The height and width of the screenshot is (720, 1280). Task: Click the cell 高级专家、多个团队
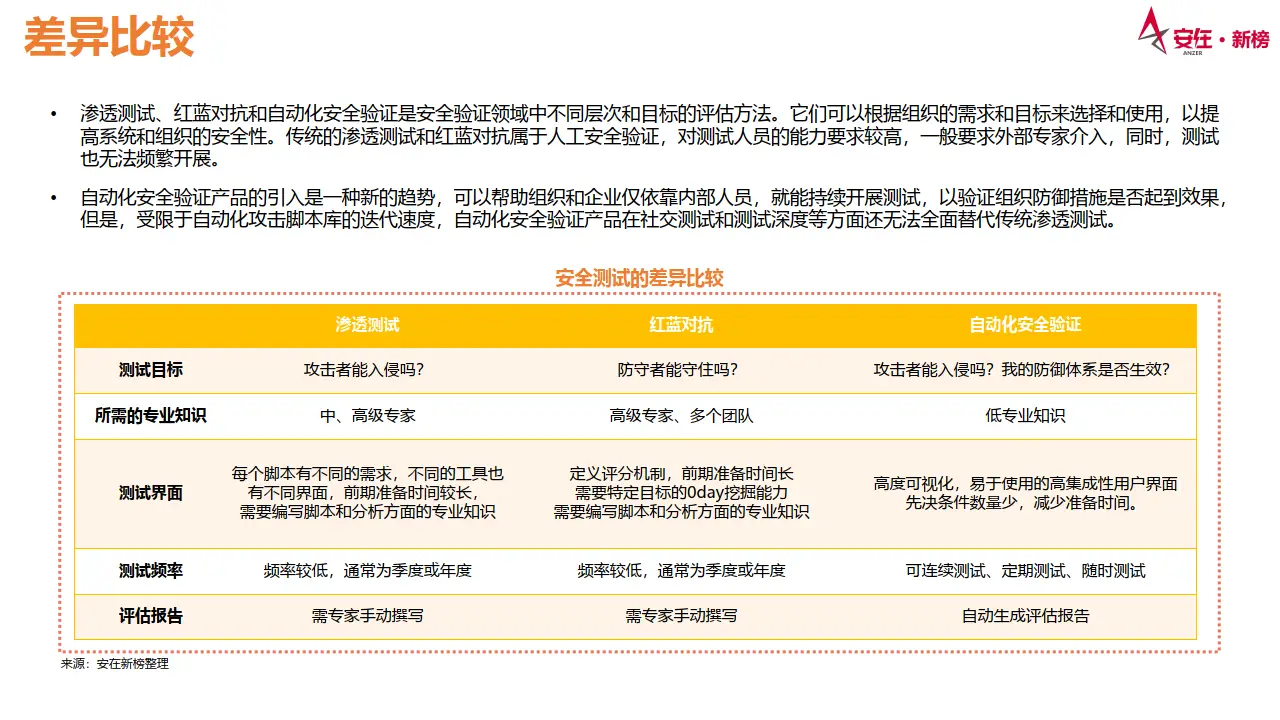coord(681,415)
